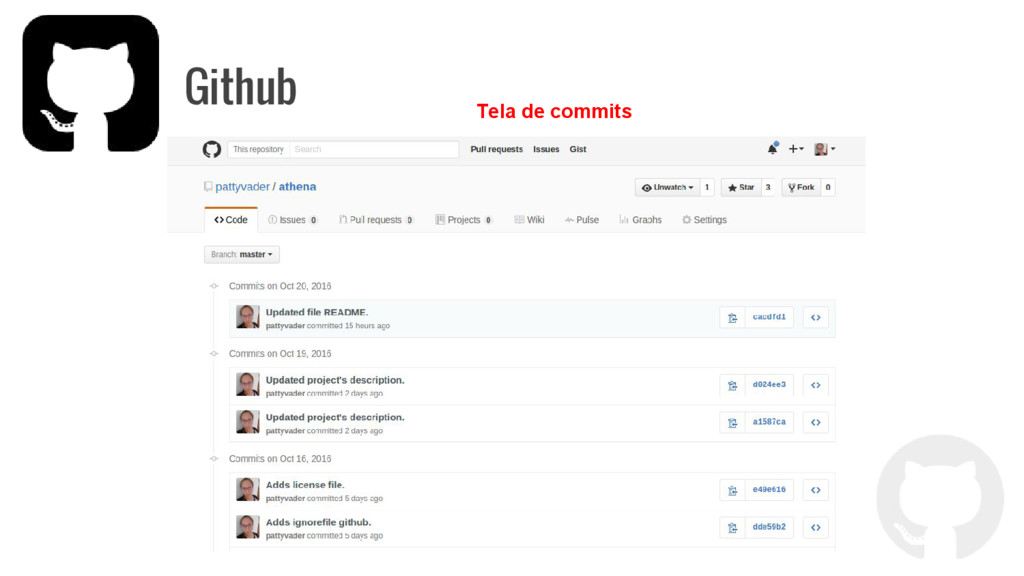
Task: Copy SHA icon for commit cacdfd1
Action: tap(732, 317)
